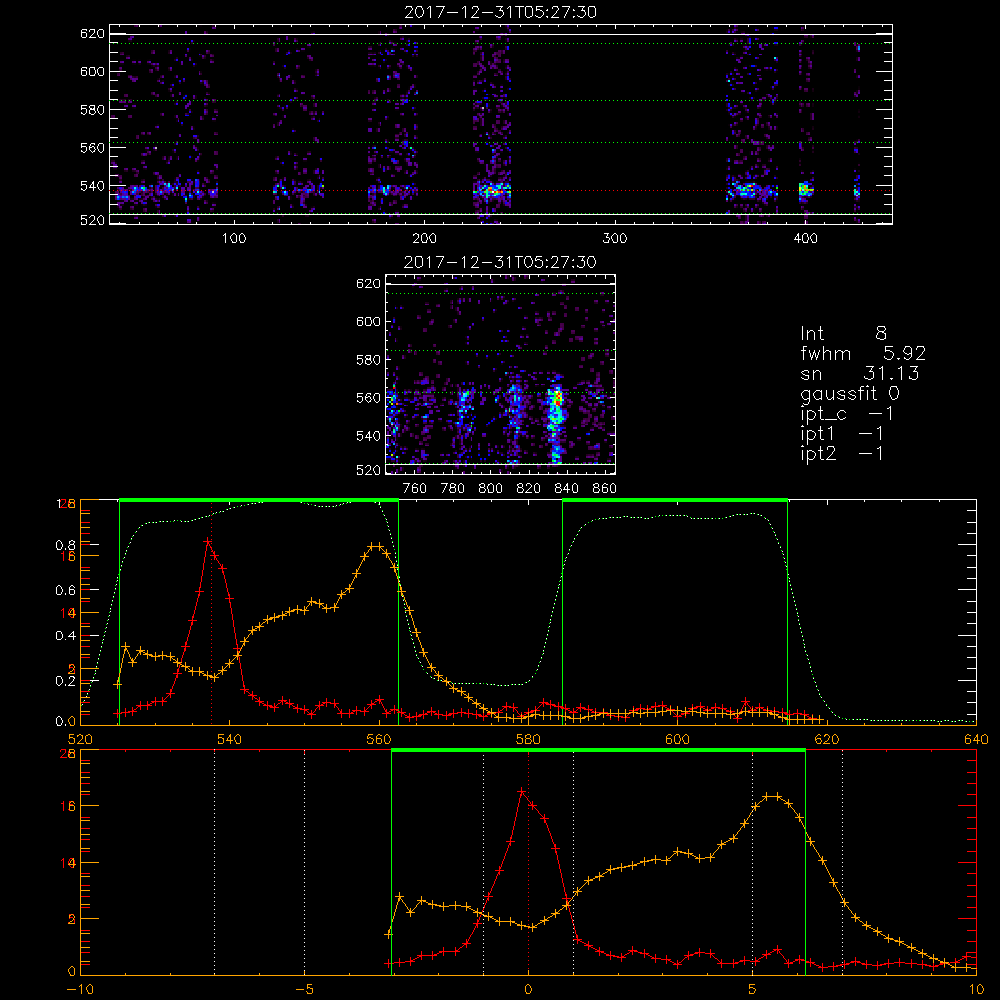Click y-axis label 0.6 on profile plot

pyautogui.click(x=66, y=591)
